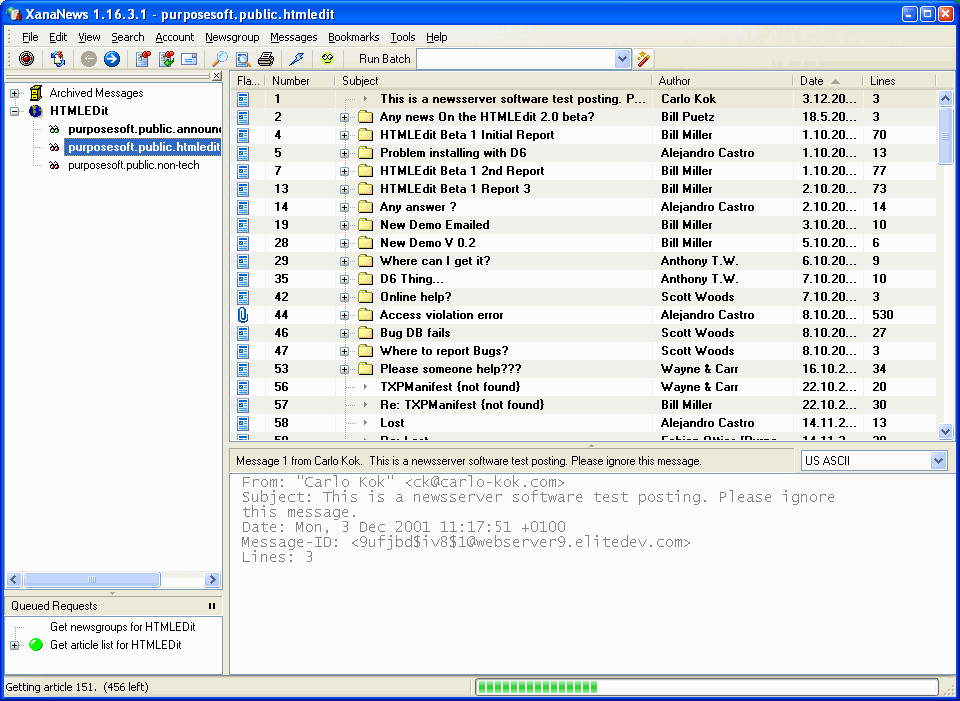Select the purposesoft.public.non-tech newsgroup
This screenshot has height=701, width=960.
(x=133, y=165)
